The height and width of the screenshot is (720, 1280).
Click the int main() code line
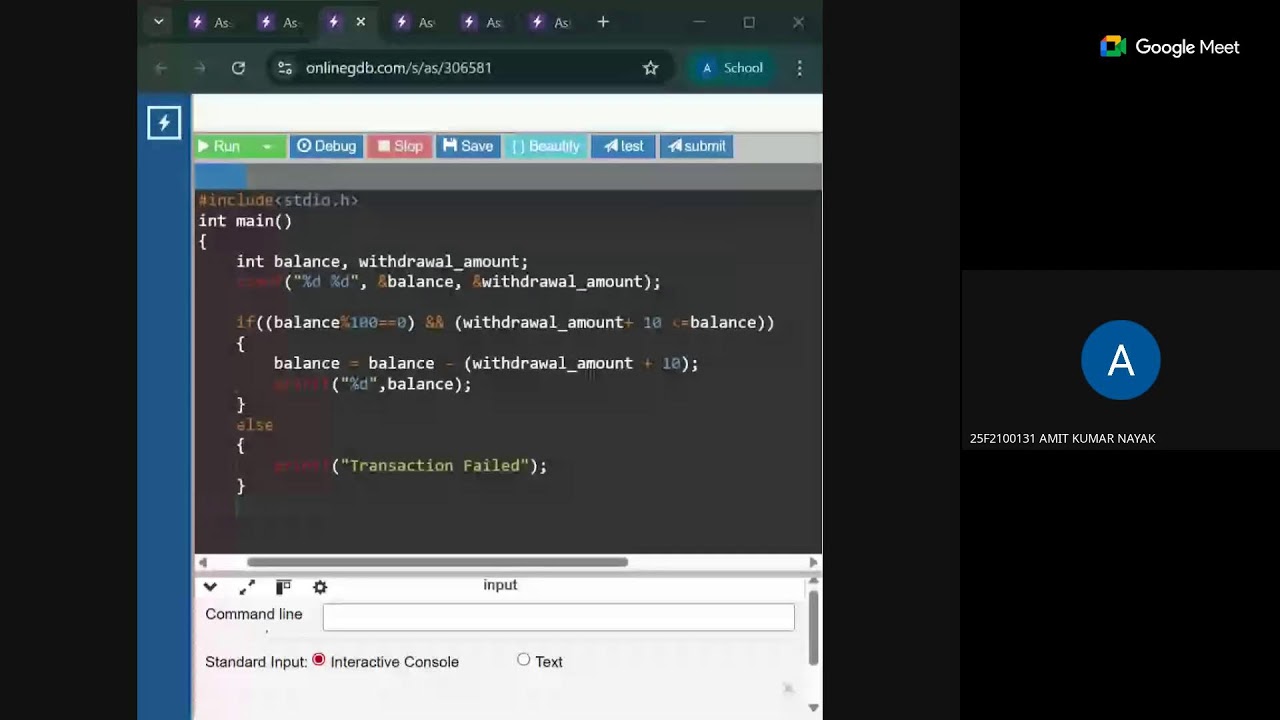click(245, 221)
